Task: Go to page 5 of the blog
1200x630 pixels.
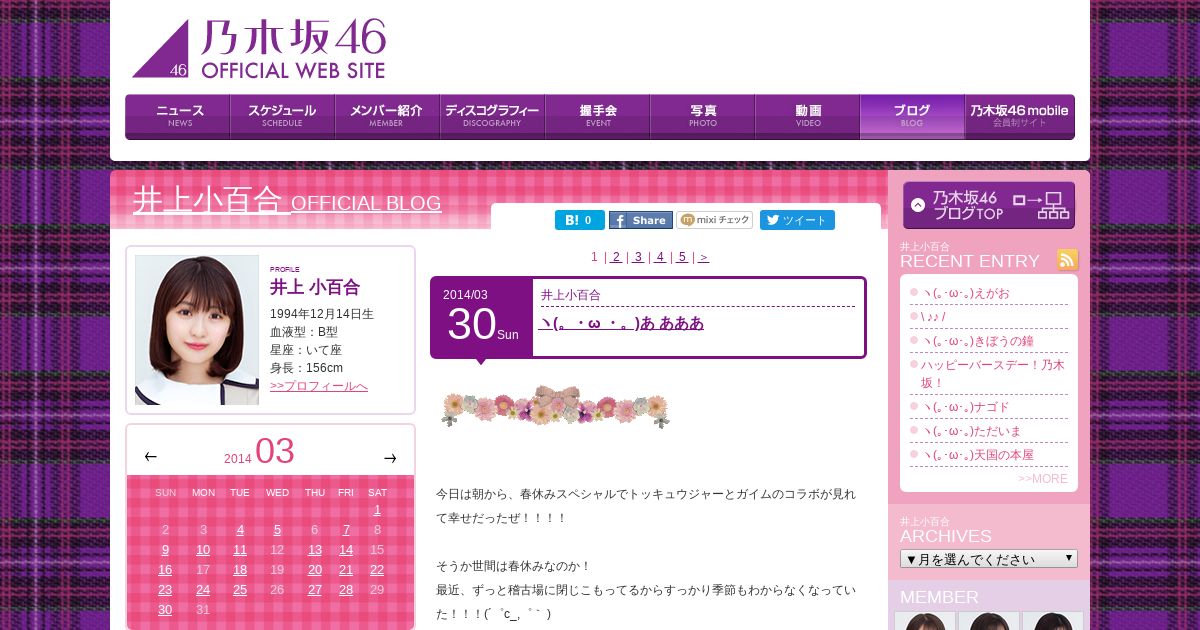Action: coord(682,257)
